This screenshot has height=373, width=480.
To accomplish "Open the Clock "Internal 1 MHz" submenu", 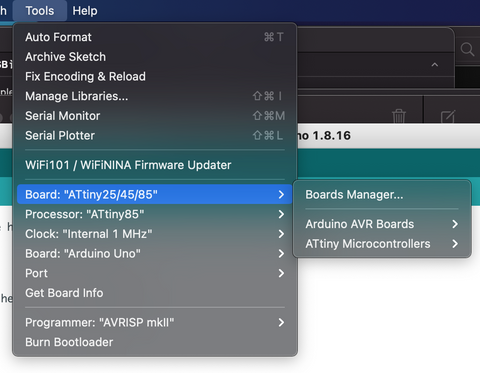I will (155, 234).
